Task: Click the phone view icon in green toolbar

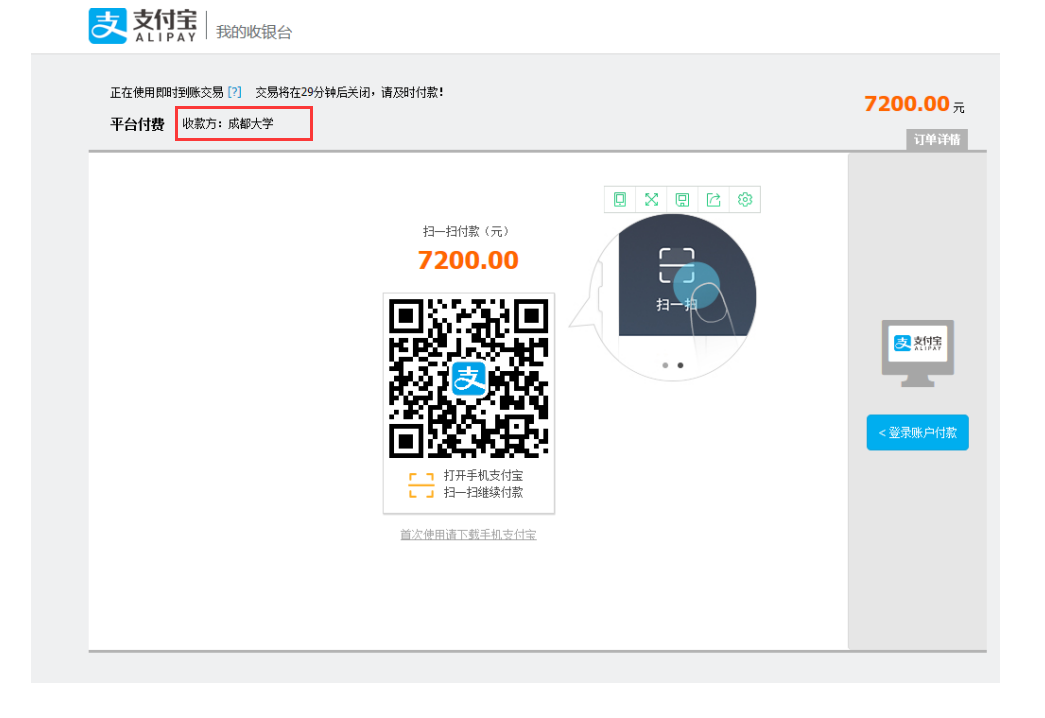Action: pos(620,199)
